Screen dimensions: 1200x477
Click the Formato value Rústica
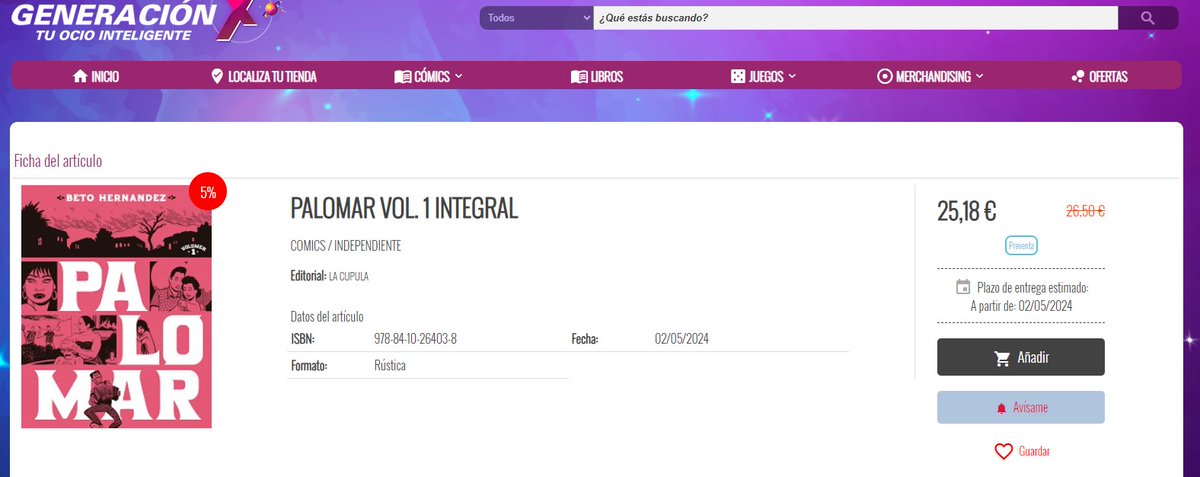(x=390, y=366)
